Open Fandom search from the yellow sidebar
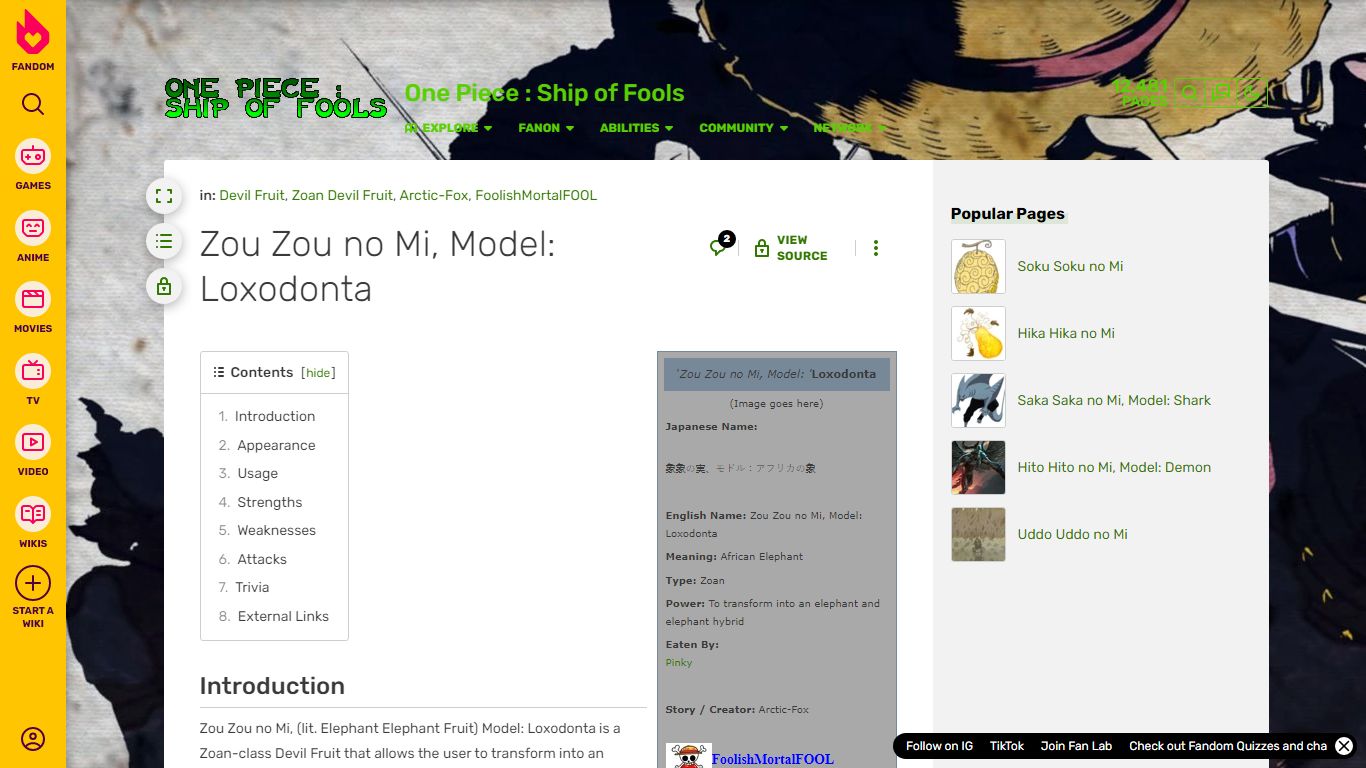 pyautogui.click(x=33, y=105)
